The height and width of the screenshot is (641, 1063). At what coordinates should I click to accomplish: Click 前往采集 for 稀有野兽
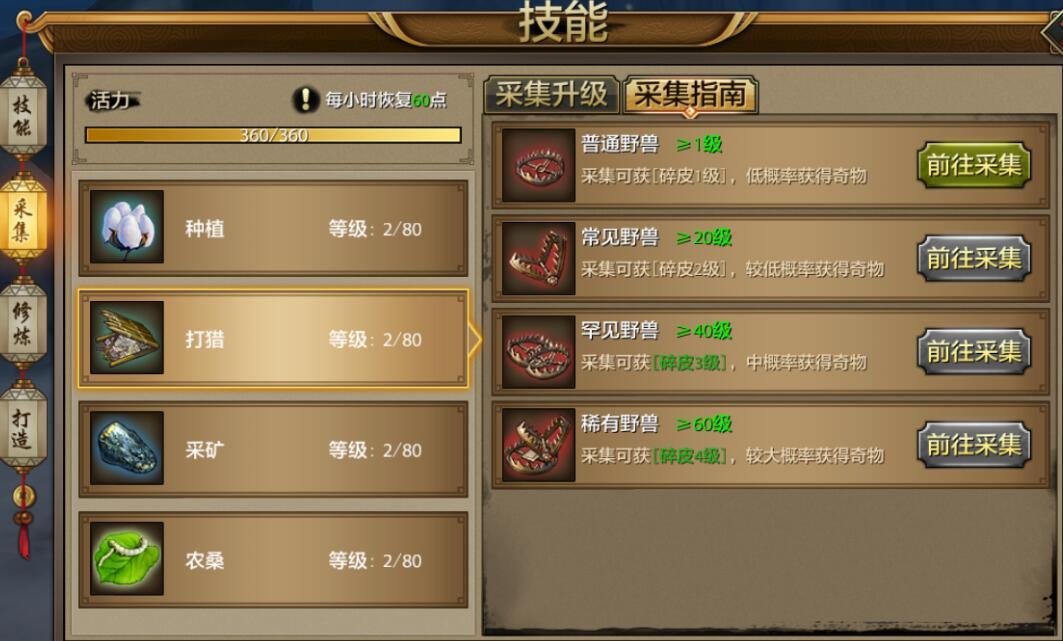point(974,444)
